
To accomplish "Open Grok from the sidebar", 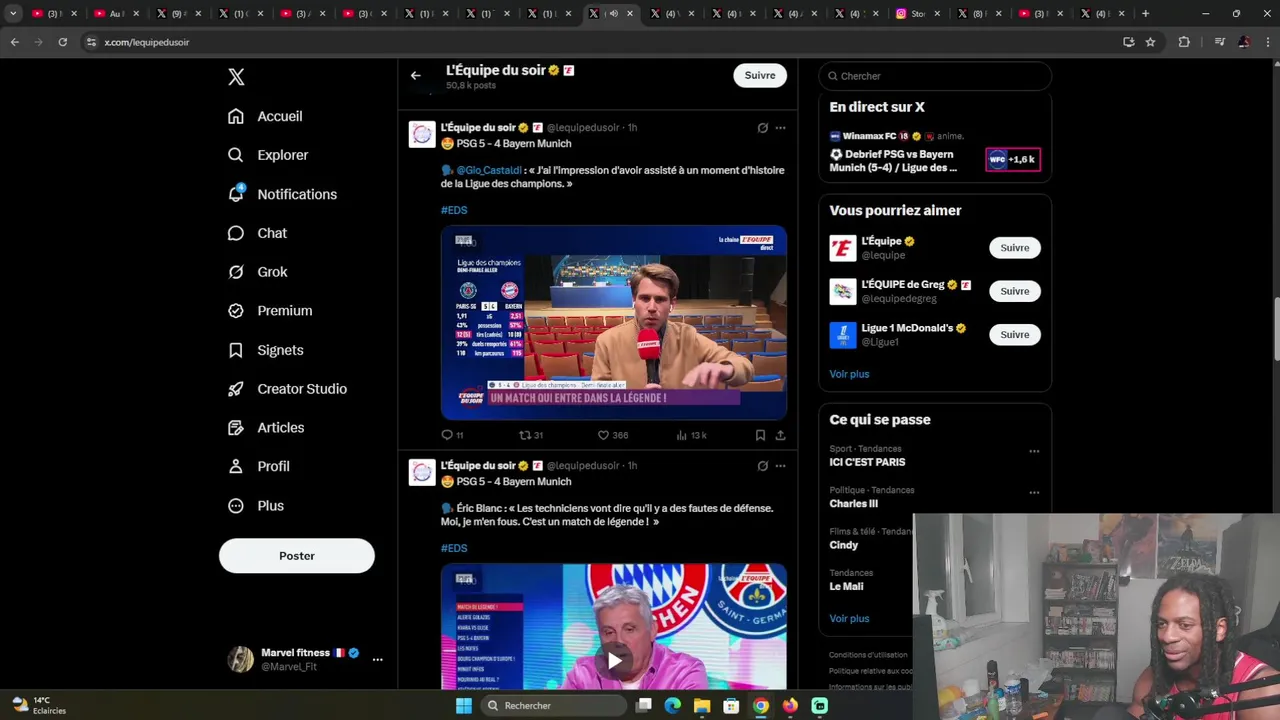I will (257, 272).
